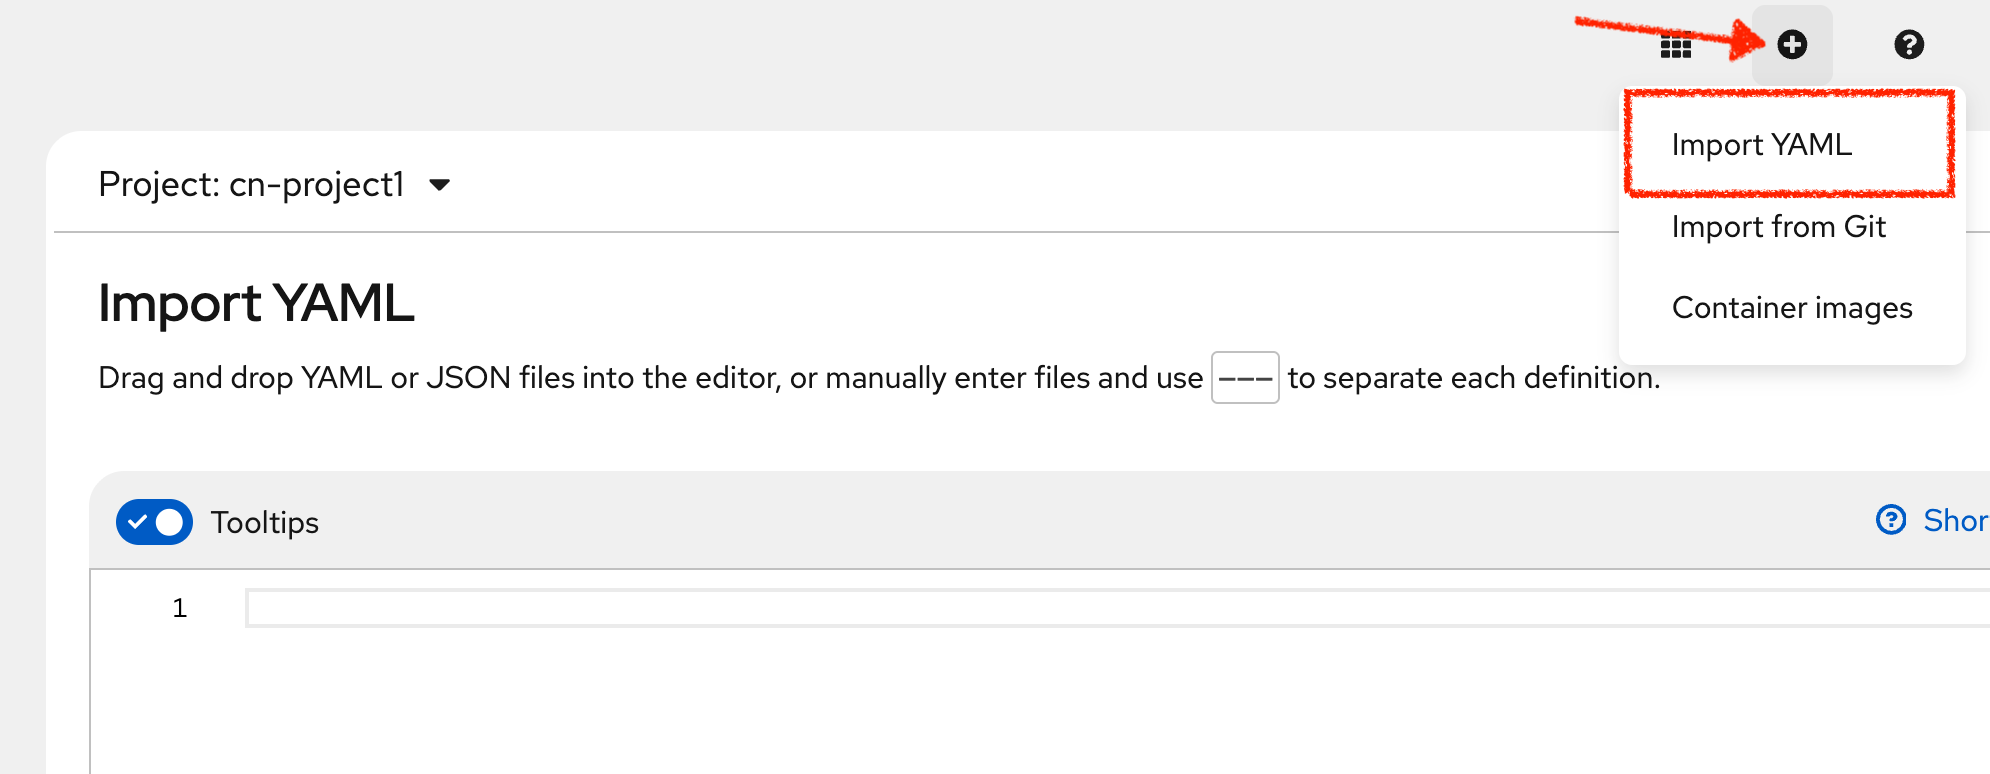Choose Import from Git in the menu
The width and height of the screenshot is (1990, 774).
(x=1779, y=227)
